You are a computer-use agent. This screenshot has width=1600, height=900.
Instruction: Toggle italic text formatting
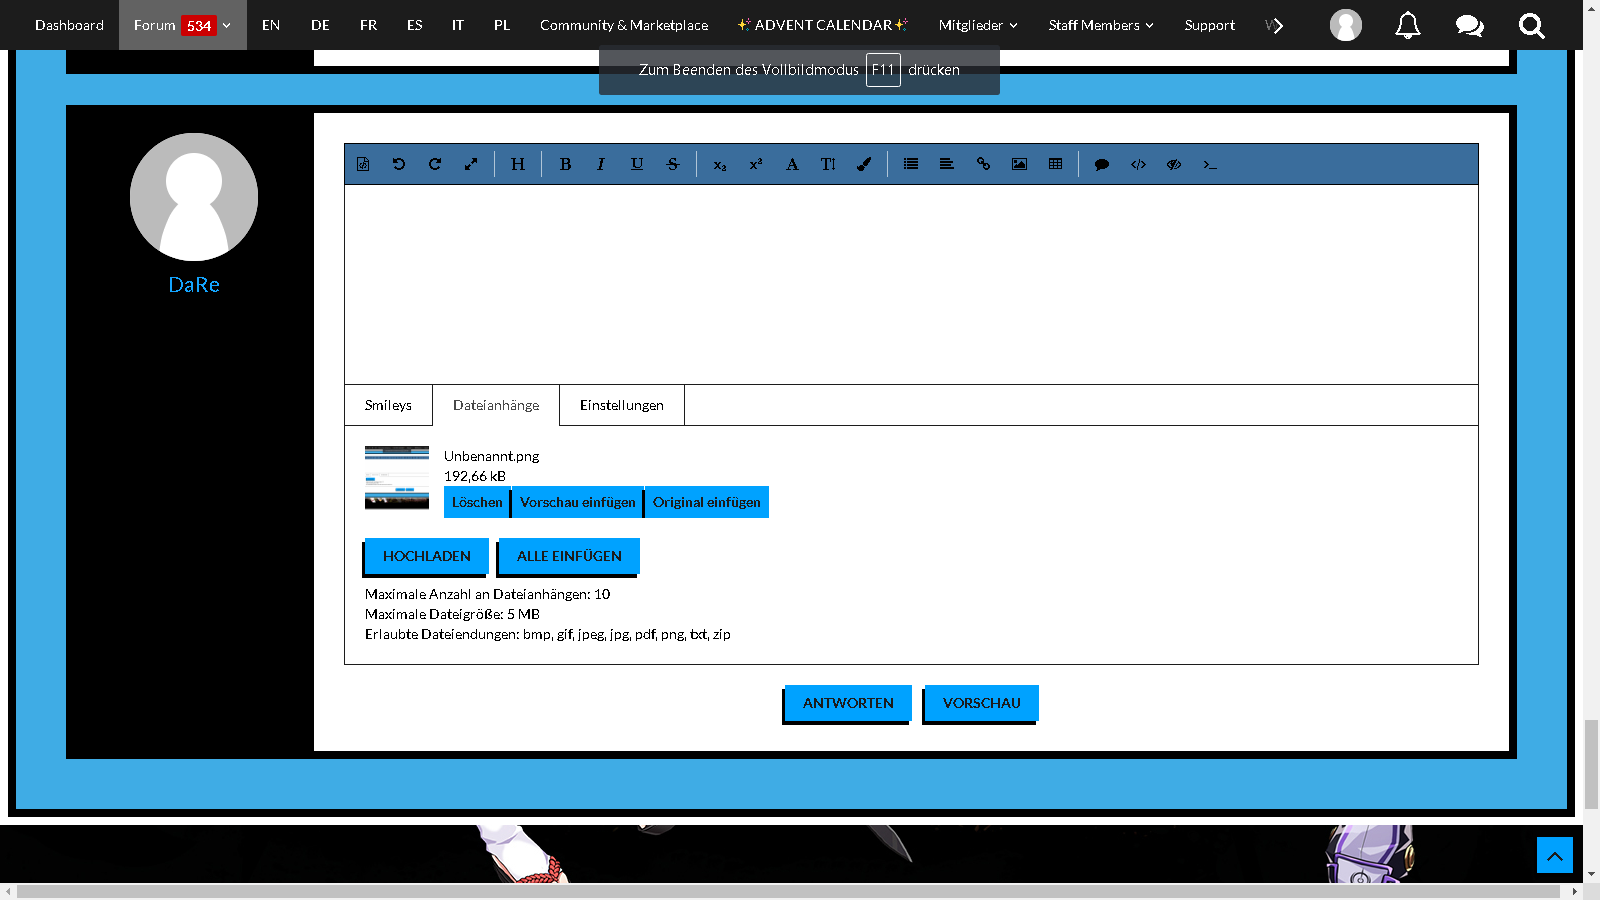coord(601,164)
